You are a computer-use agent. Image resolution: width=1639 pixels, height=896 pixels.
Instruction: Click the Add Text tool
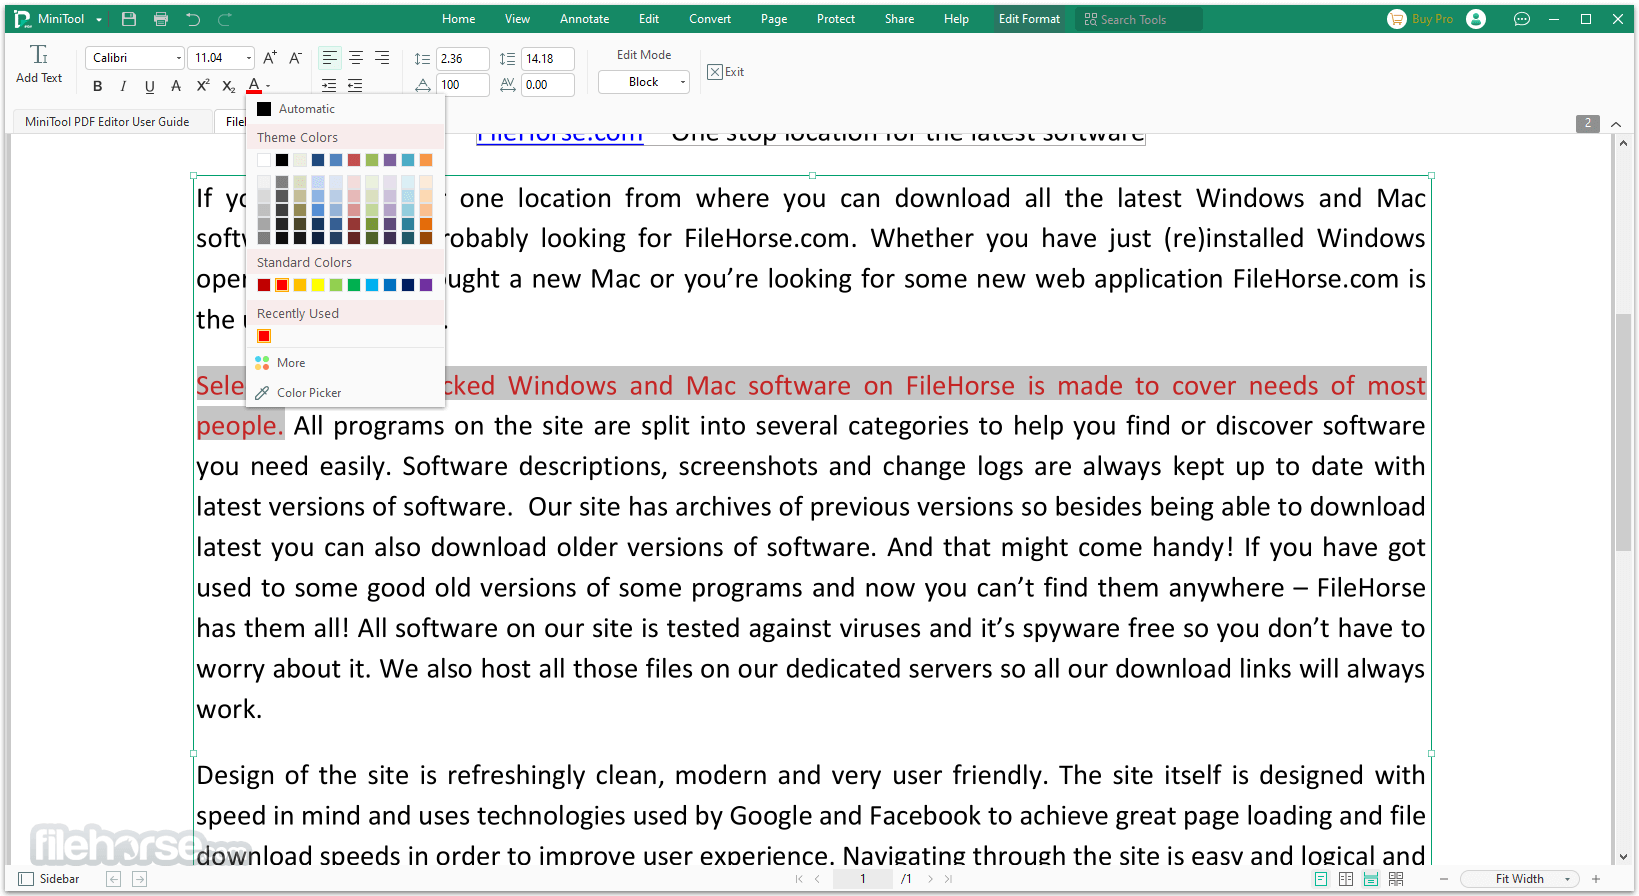coord(39,64)
